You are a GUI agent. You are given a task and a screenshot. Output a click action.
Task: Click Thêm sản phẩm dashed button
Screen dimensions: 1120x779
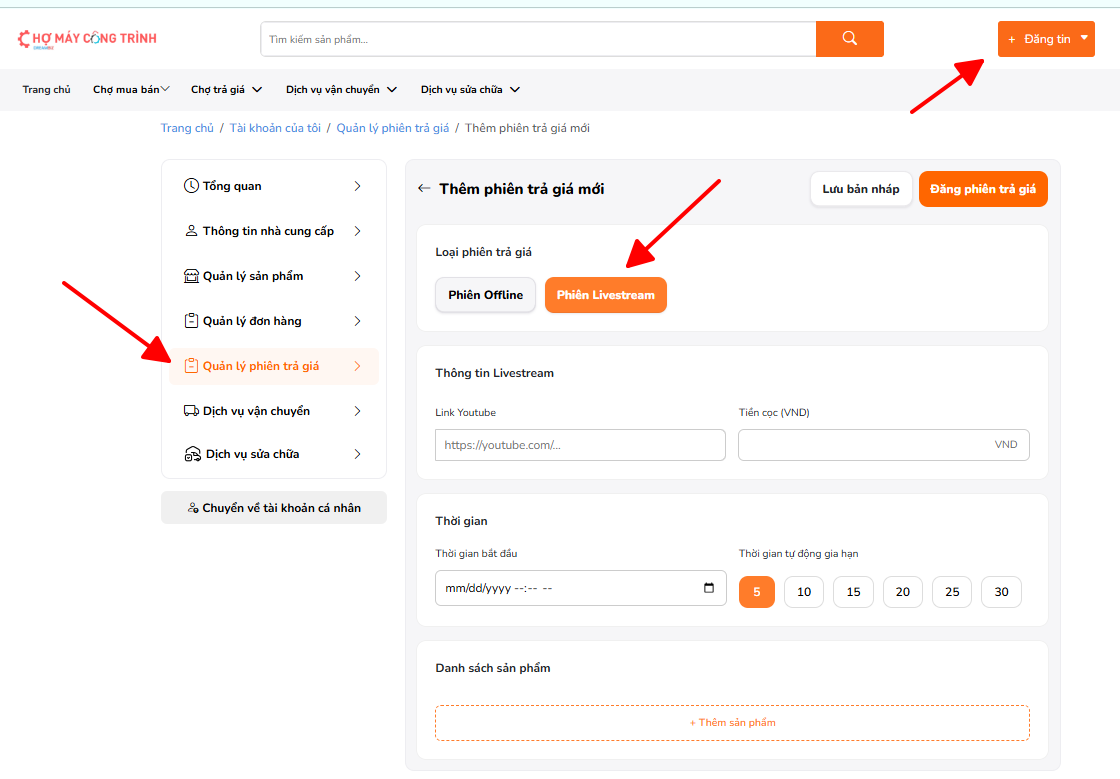coord(732,723)
